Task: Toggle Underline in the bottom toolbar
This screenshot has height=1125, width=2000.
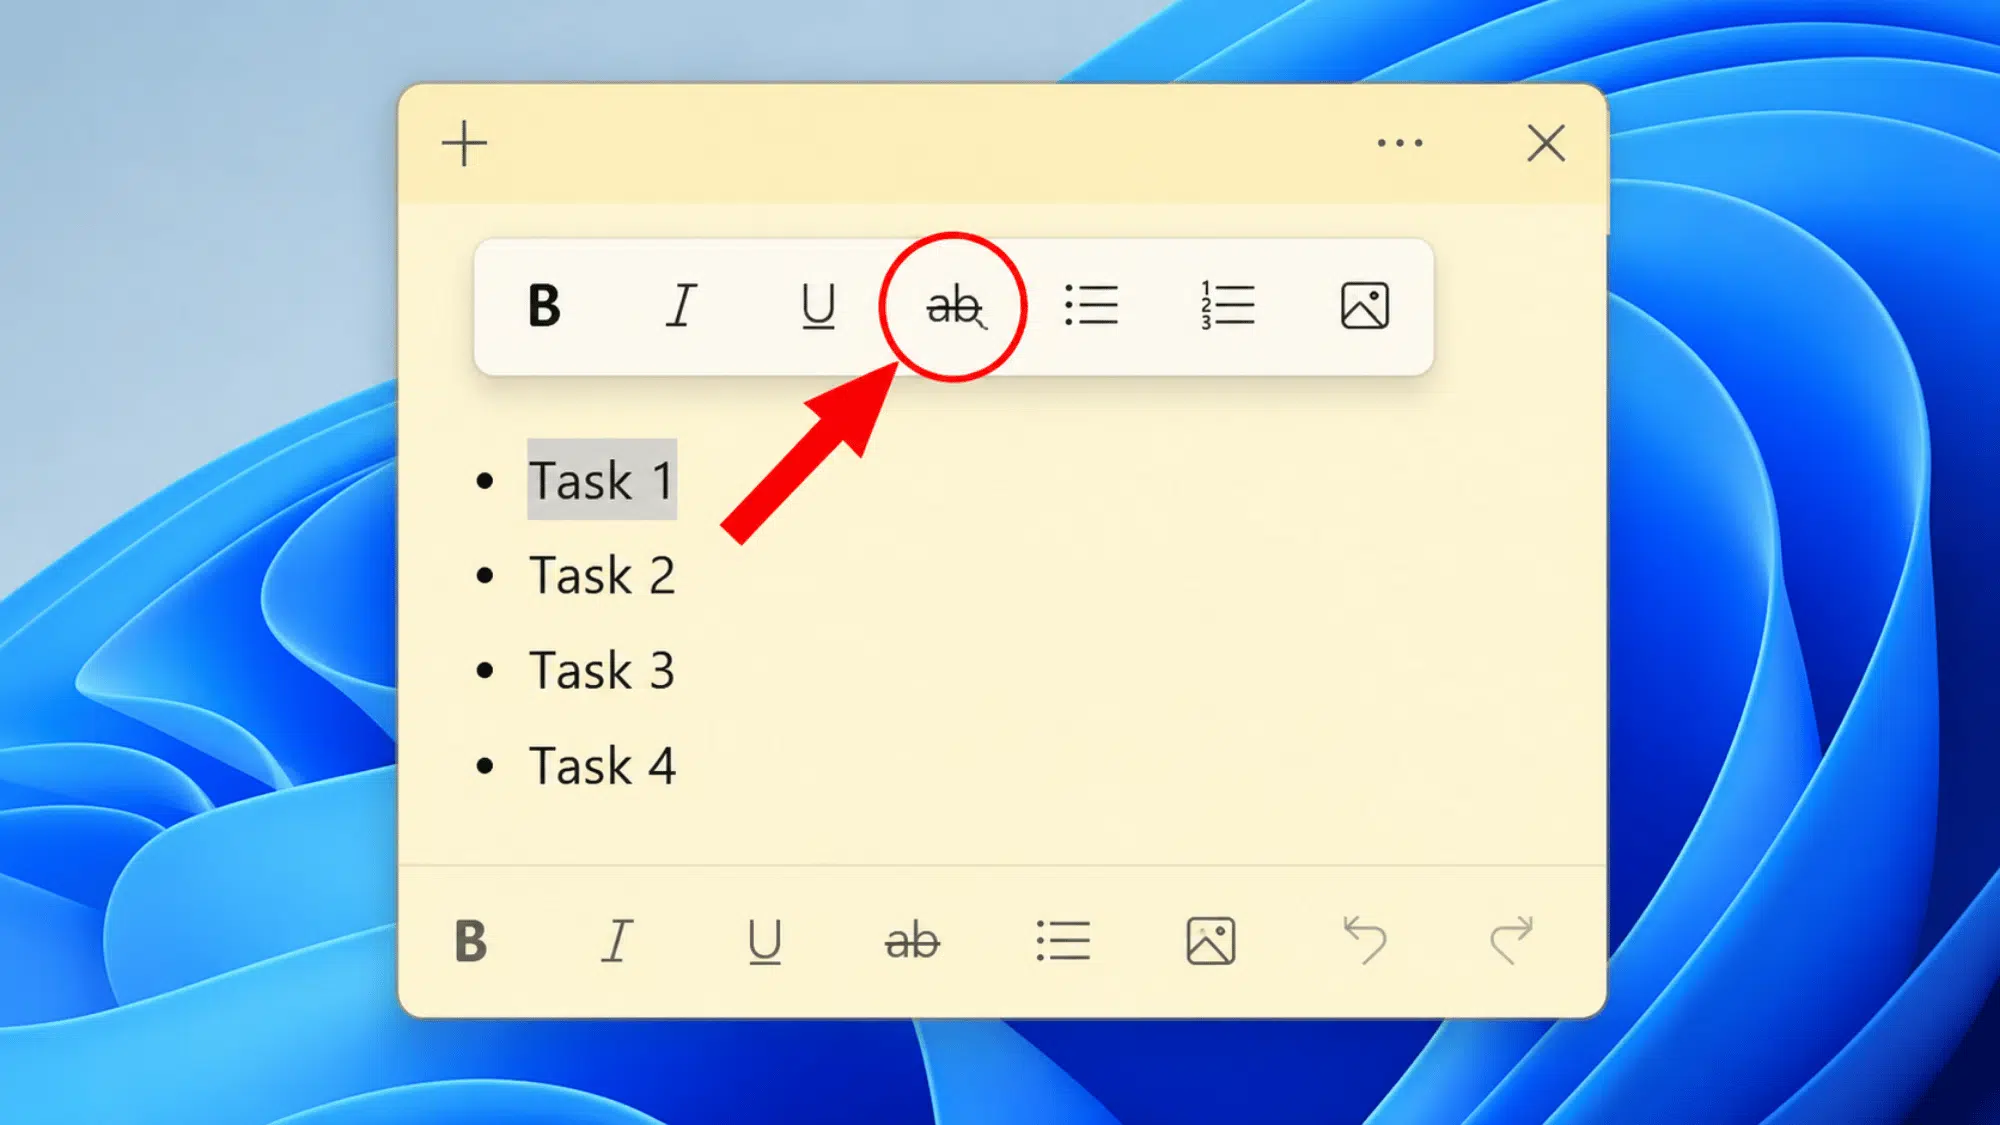Action: pyautogui.click(x=765, y=941)
